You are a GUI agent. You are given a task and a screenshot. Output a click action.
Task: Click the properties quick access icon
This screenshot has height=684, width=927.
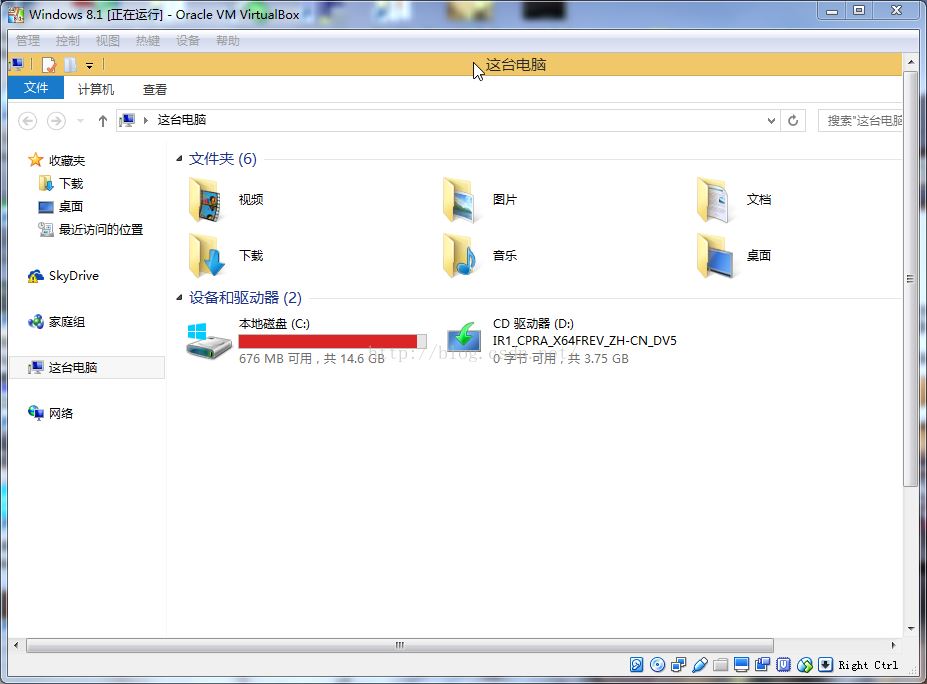click(48, 64)
